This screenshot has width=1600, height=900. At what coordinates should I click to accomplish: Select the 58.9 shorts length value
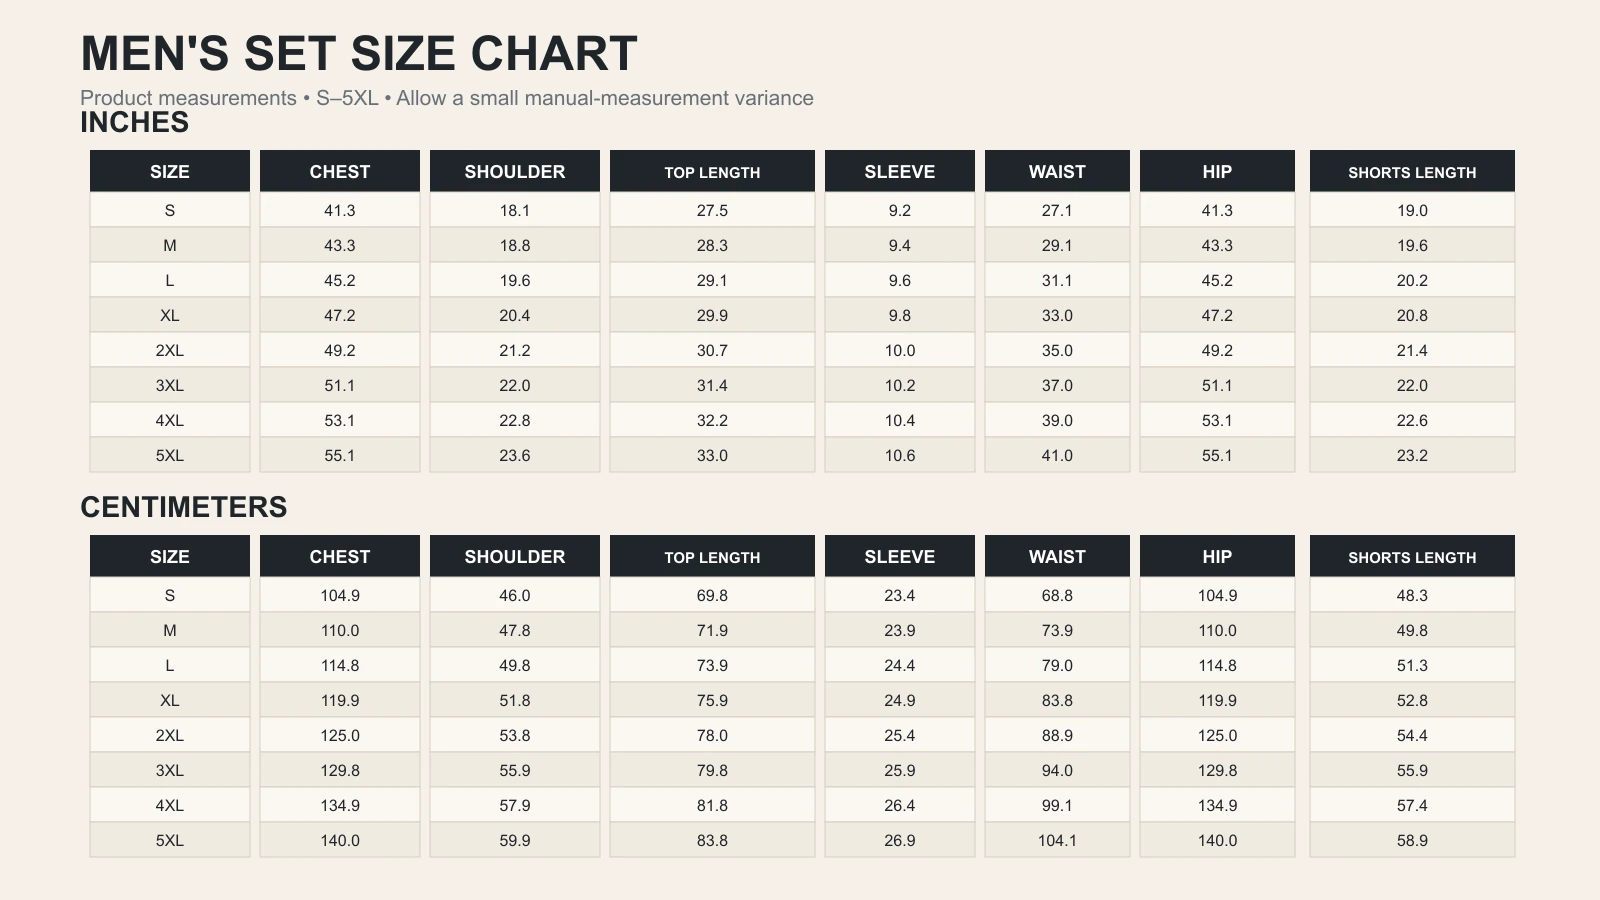coord(1412,840)
